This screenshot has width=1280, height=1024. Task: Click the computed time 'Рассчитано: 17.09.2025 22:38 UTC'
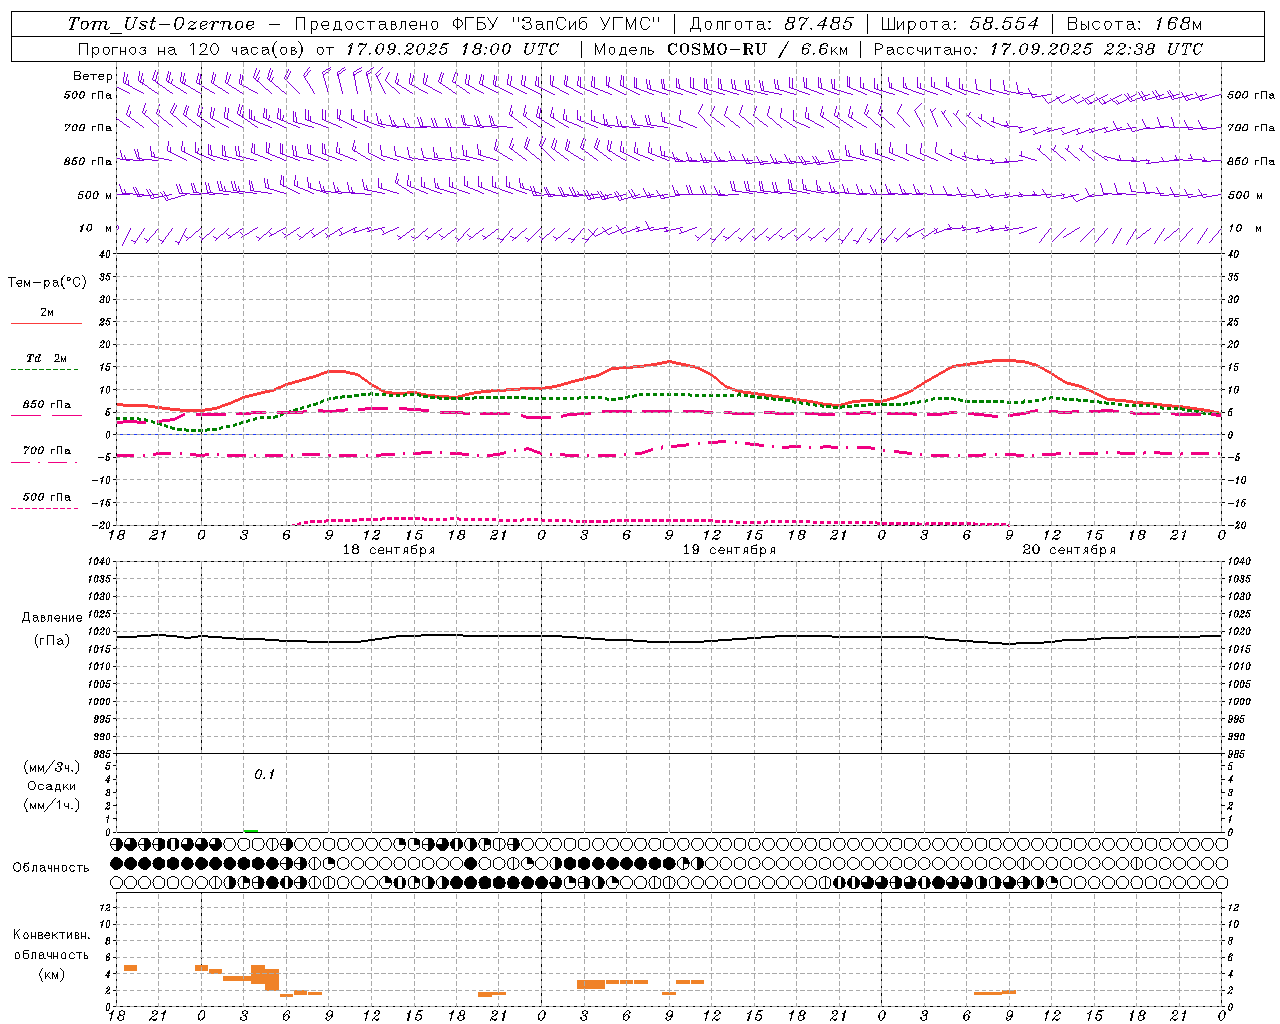click(1038, 49)
